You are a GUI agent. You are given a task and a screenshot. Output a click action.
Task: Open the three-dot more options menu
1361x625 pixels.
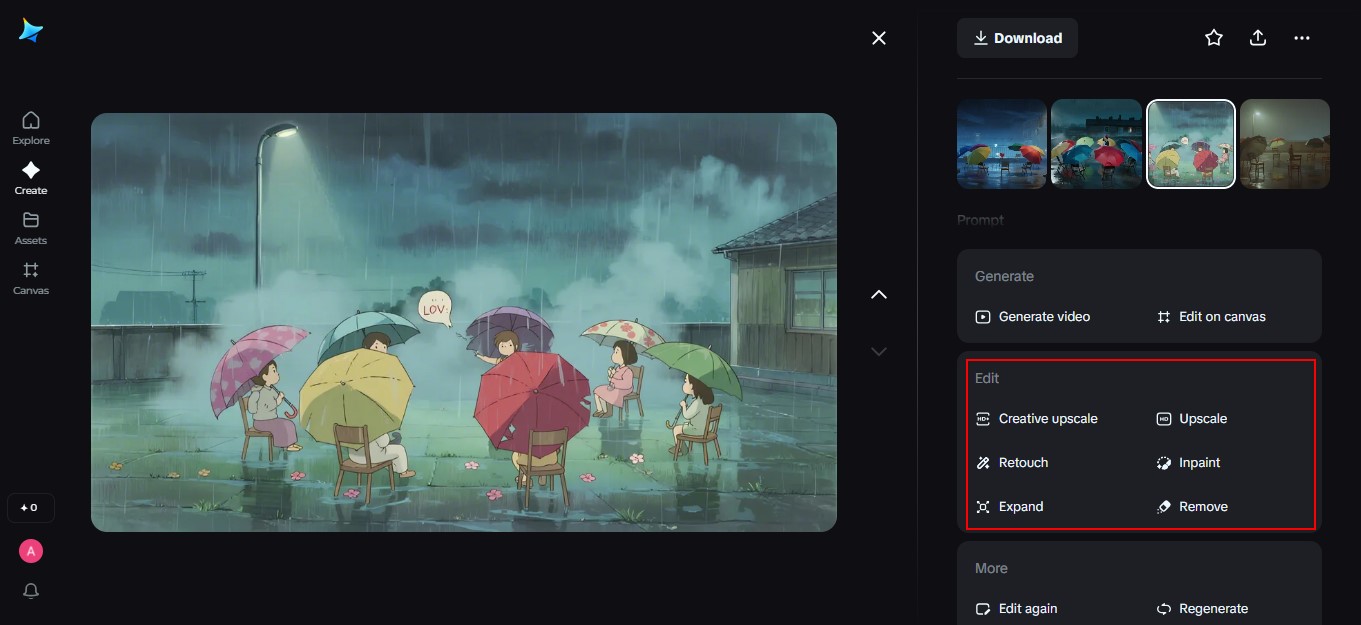coord(1301,38)
